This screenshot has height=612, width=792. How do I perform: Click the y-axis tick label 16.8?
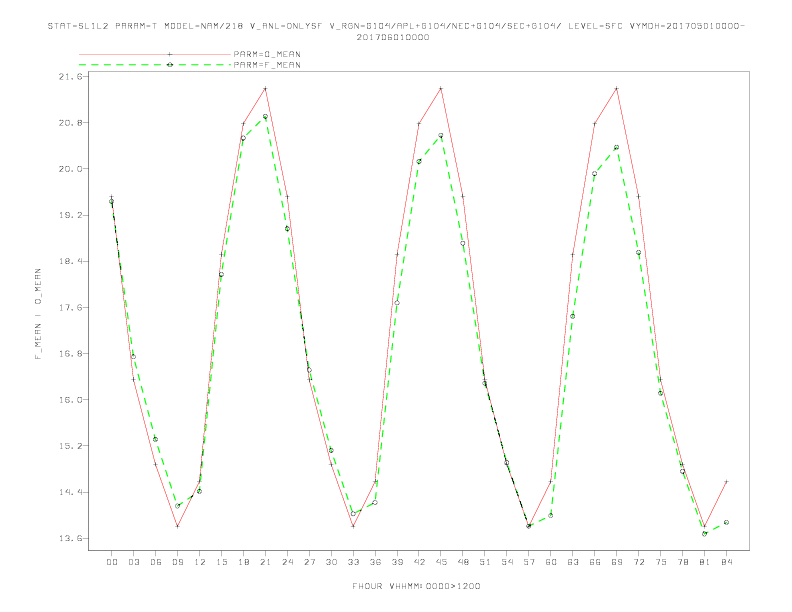tap(70, 353)
